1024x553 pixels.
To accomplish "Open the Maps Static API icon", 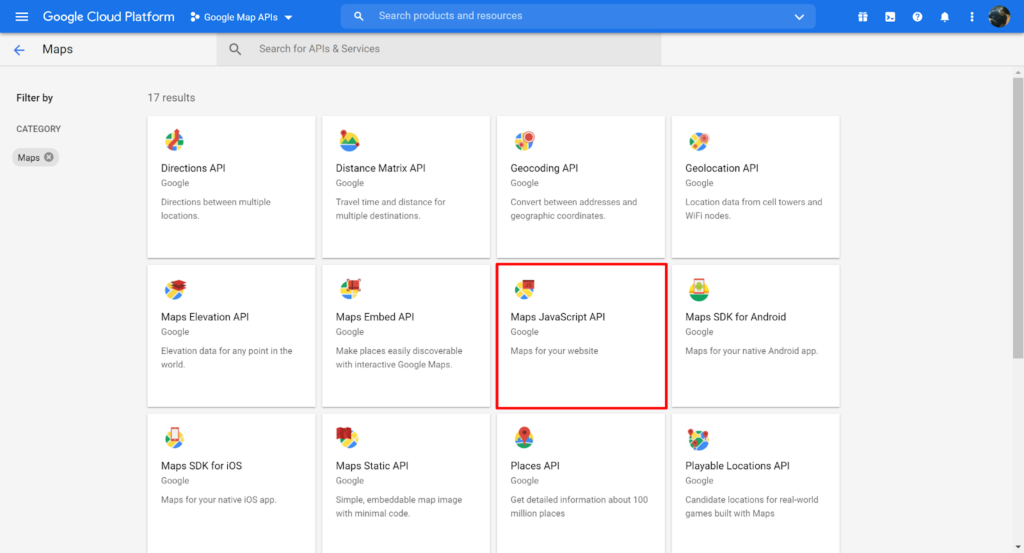I will tap(347, 437).
